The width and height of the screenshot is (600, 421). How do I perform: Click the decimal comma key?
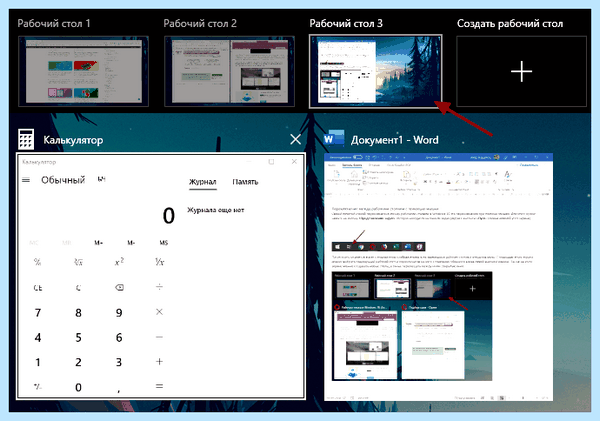pos(119,390)
